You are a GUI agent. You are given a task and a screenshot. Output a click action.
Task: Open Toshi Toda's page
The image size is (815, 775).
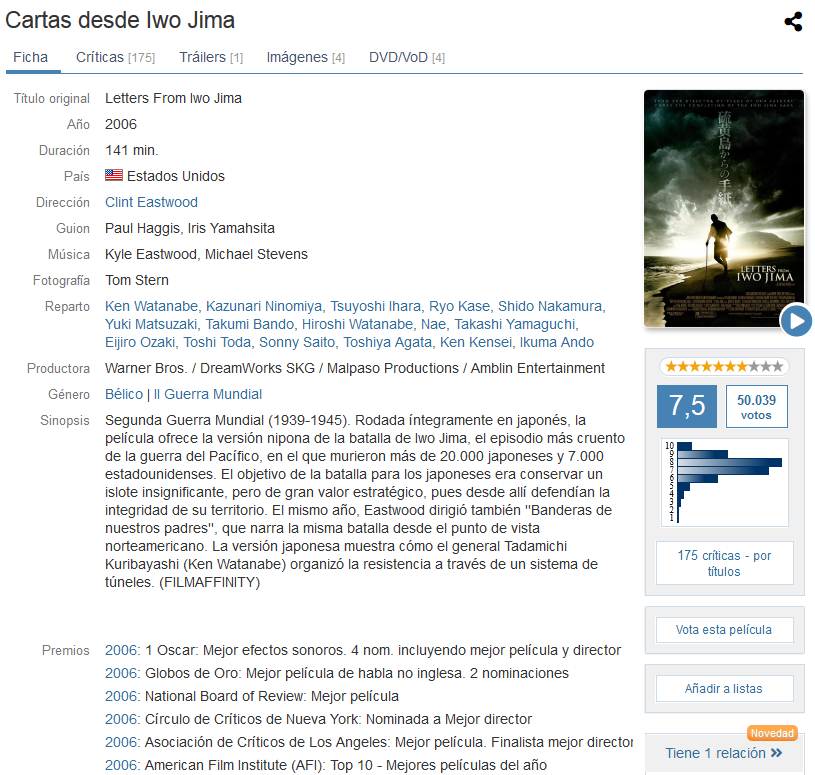[217, 343]
